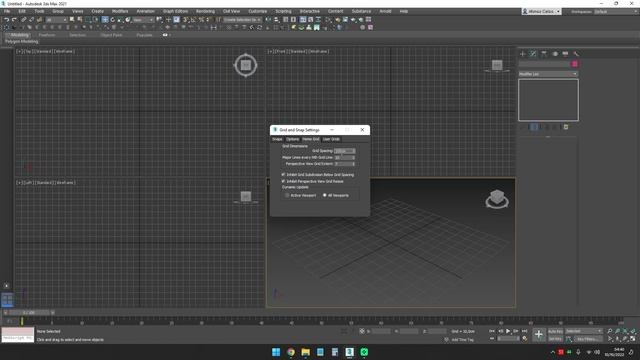Screen dimensions: 640x360
Task: Select the Modeling ribbon tab
Action: (20, 35)
